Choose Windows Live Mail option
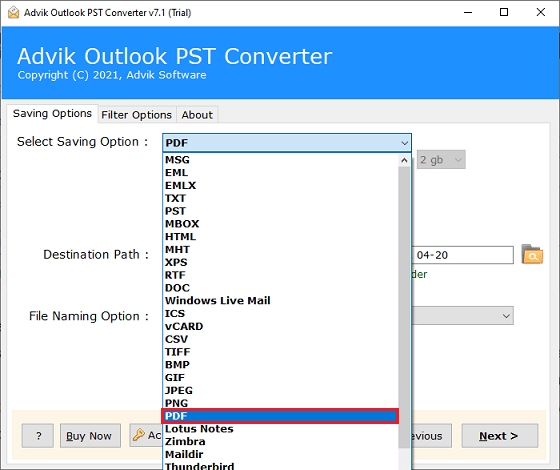This screenshot has height=470, width=560. tap(280, 301)
